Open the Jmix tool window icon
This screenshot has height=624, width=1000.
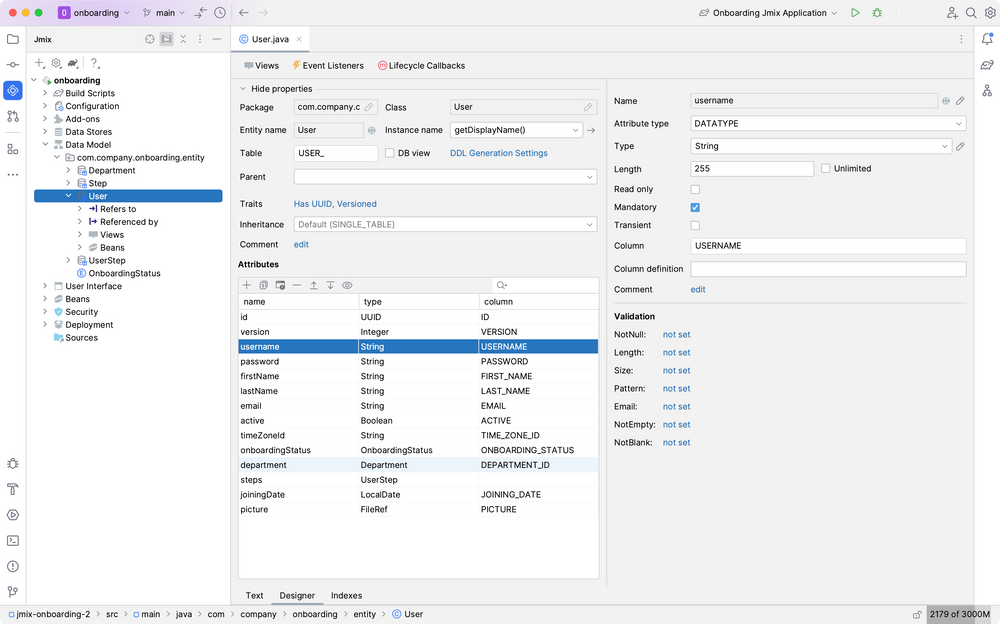(13, 91)
